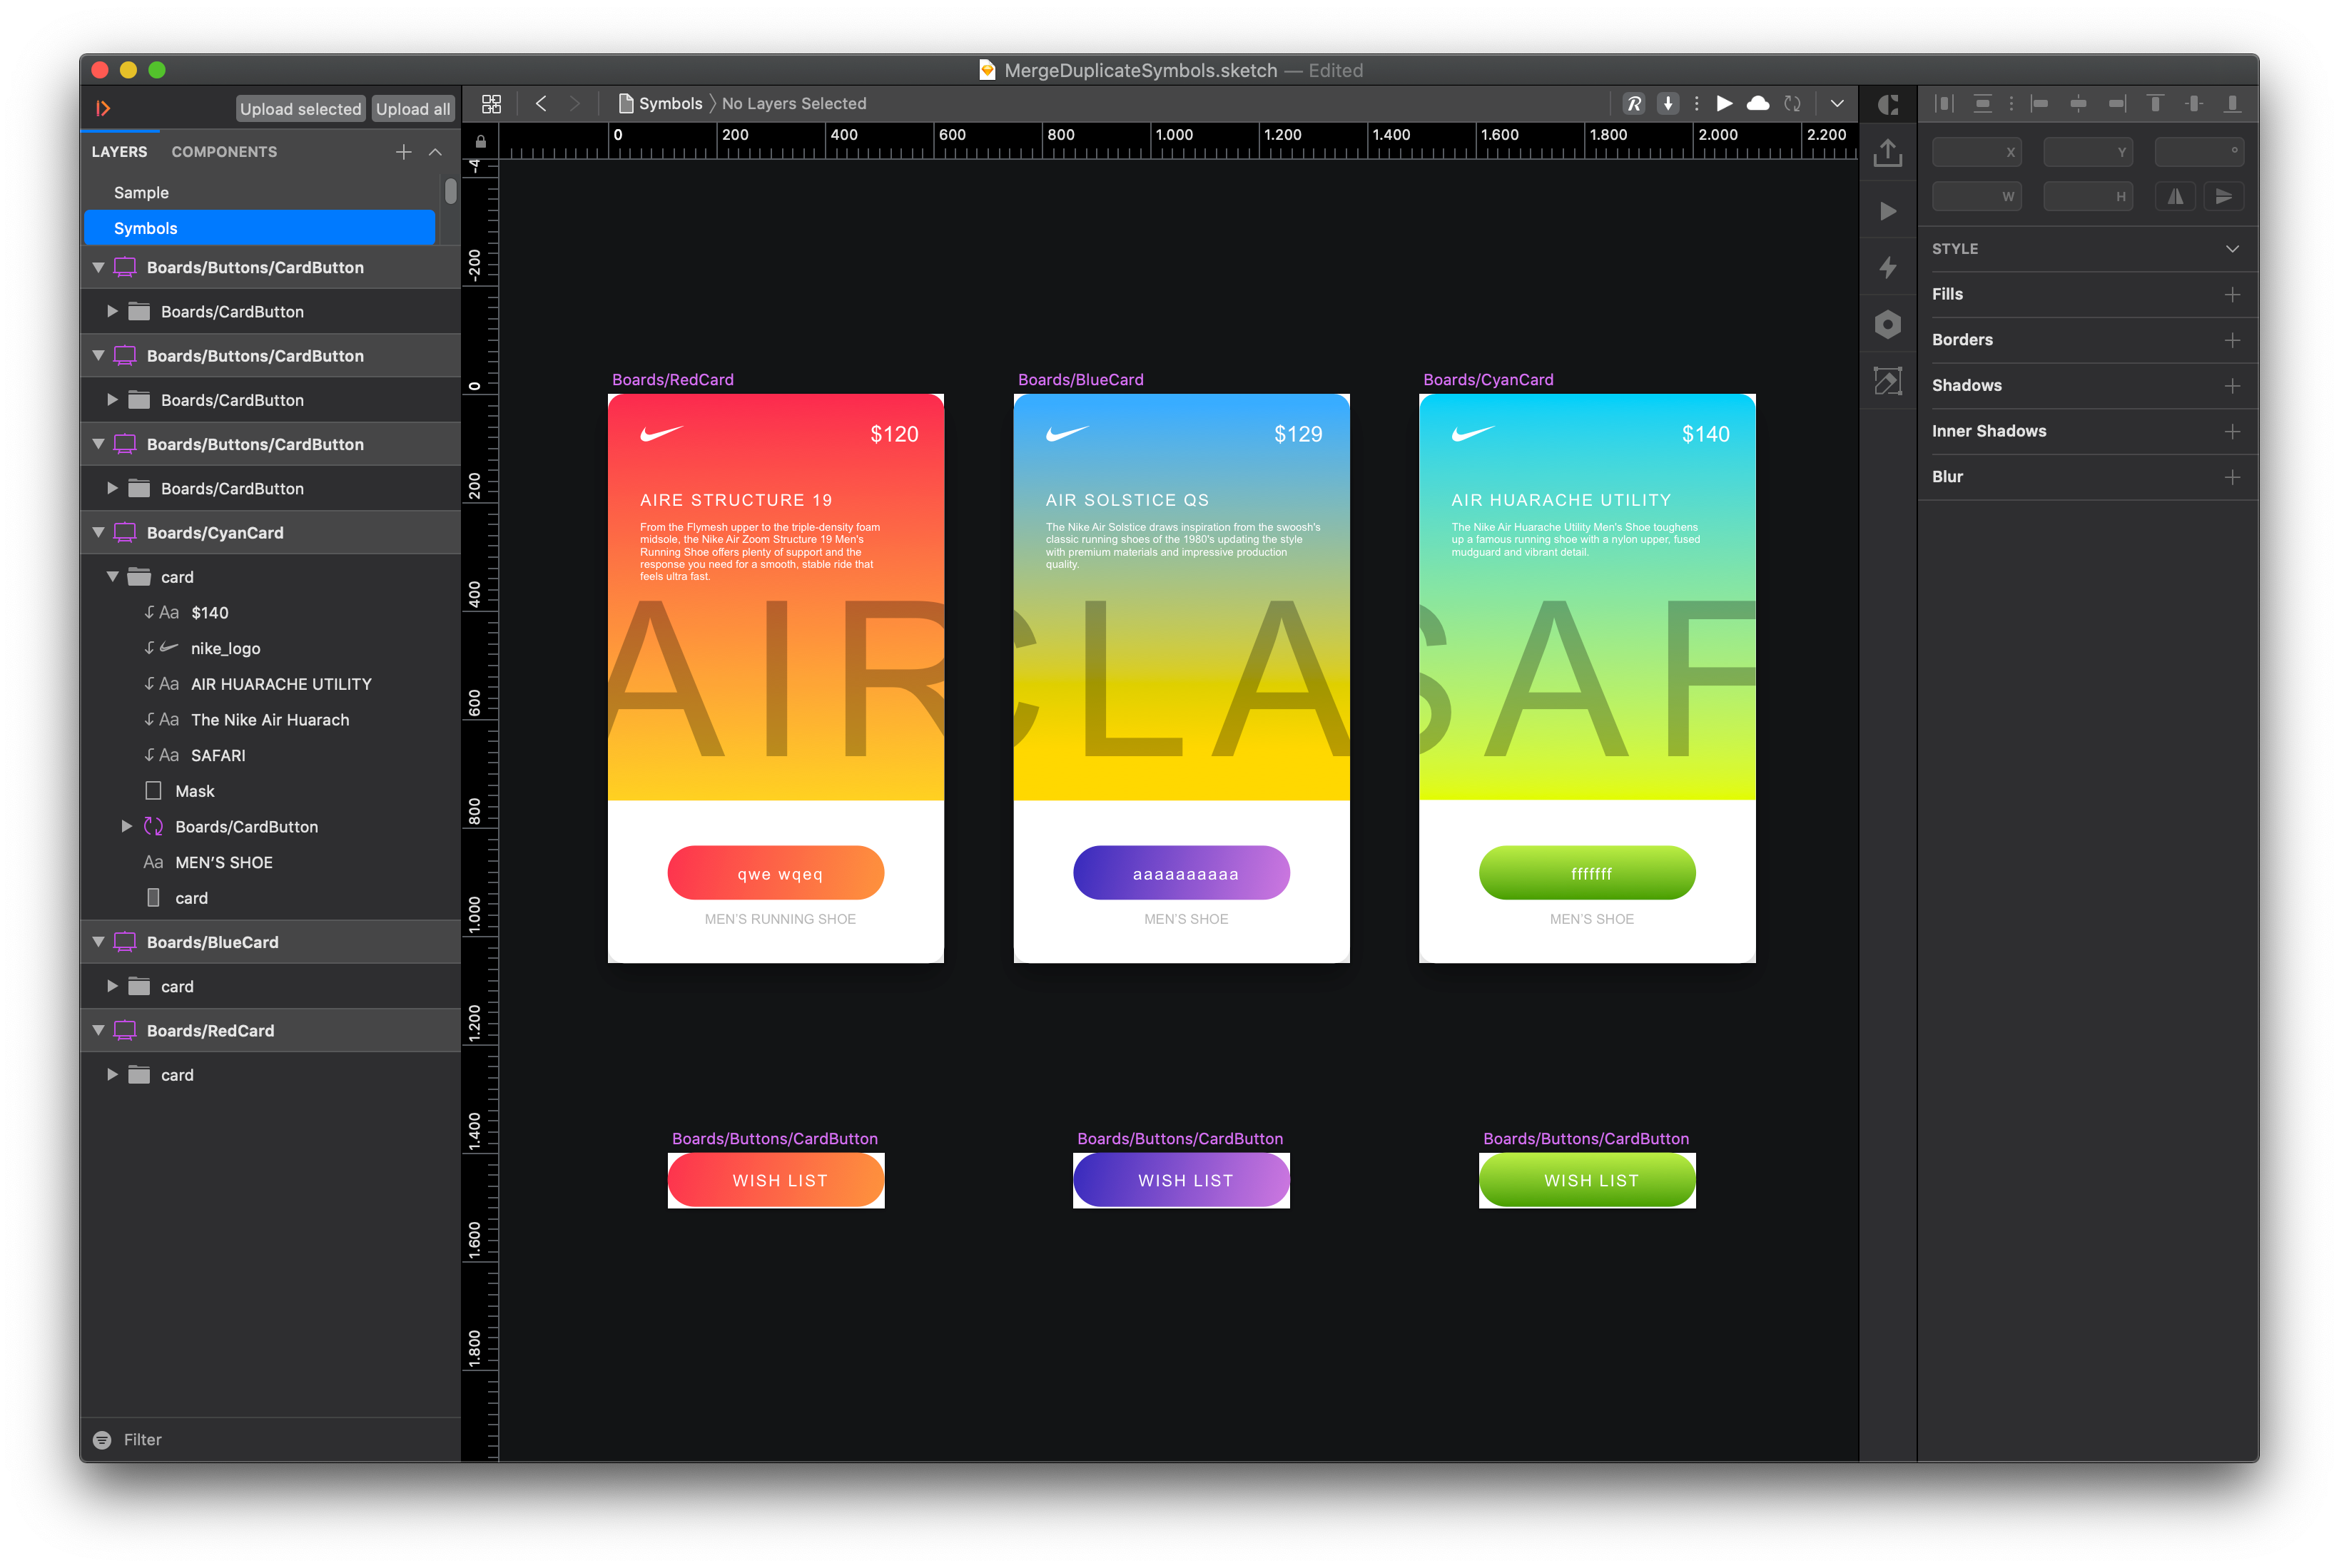Align layers to right edge

coord(2117,104)
